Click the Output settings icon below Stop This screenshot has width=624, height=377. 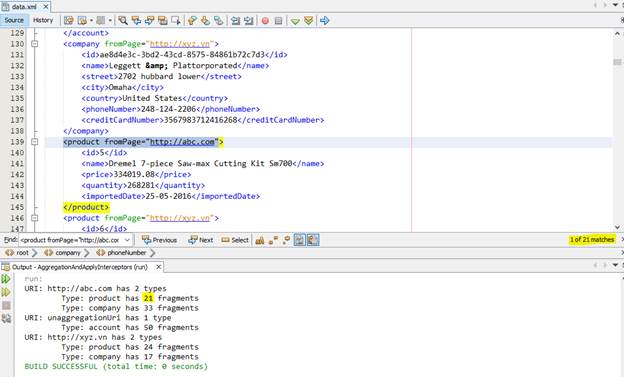coord(6,318)
